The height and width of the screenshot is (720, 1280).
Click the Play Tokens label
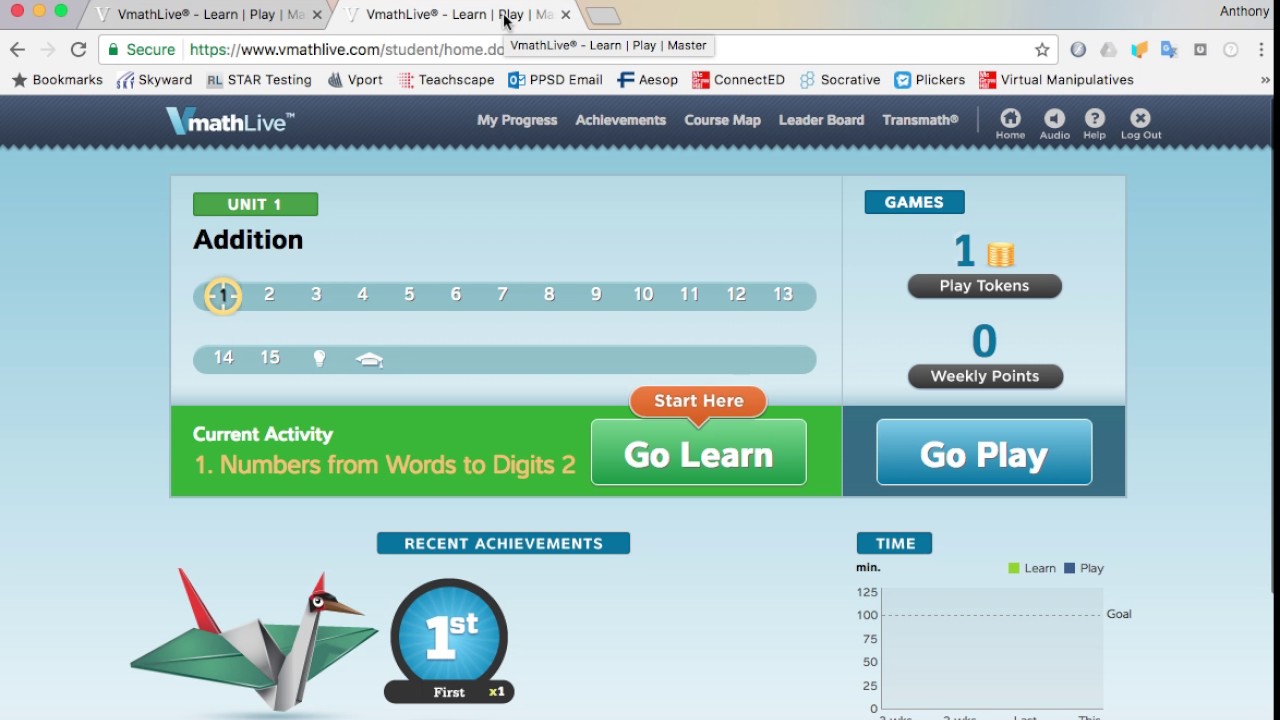click(984, 286)
